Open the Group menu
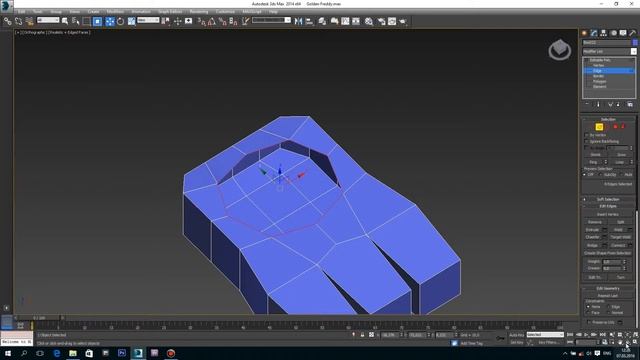Image resolution: width=640 pixels, height=360 pixels. click(x=56, y=12)
